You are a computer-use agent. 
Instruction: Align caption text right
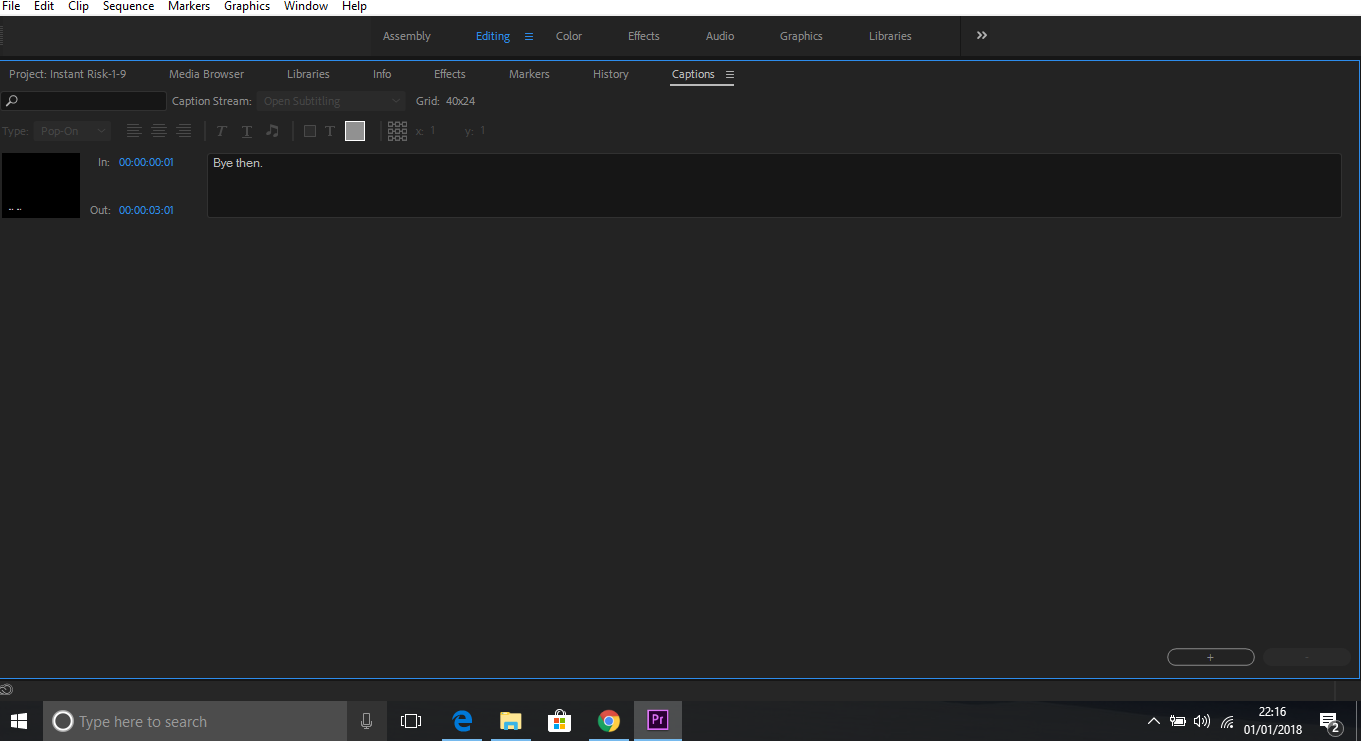pyautogui.click(x=184, y=131)
